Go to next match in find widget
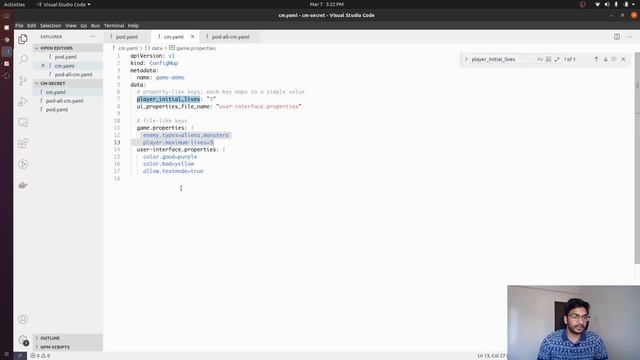 [605, 59]
